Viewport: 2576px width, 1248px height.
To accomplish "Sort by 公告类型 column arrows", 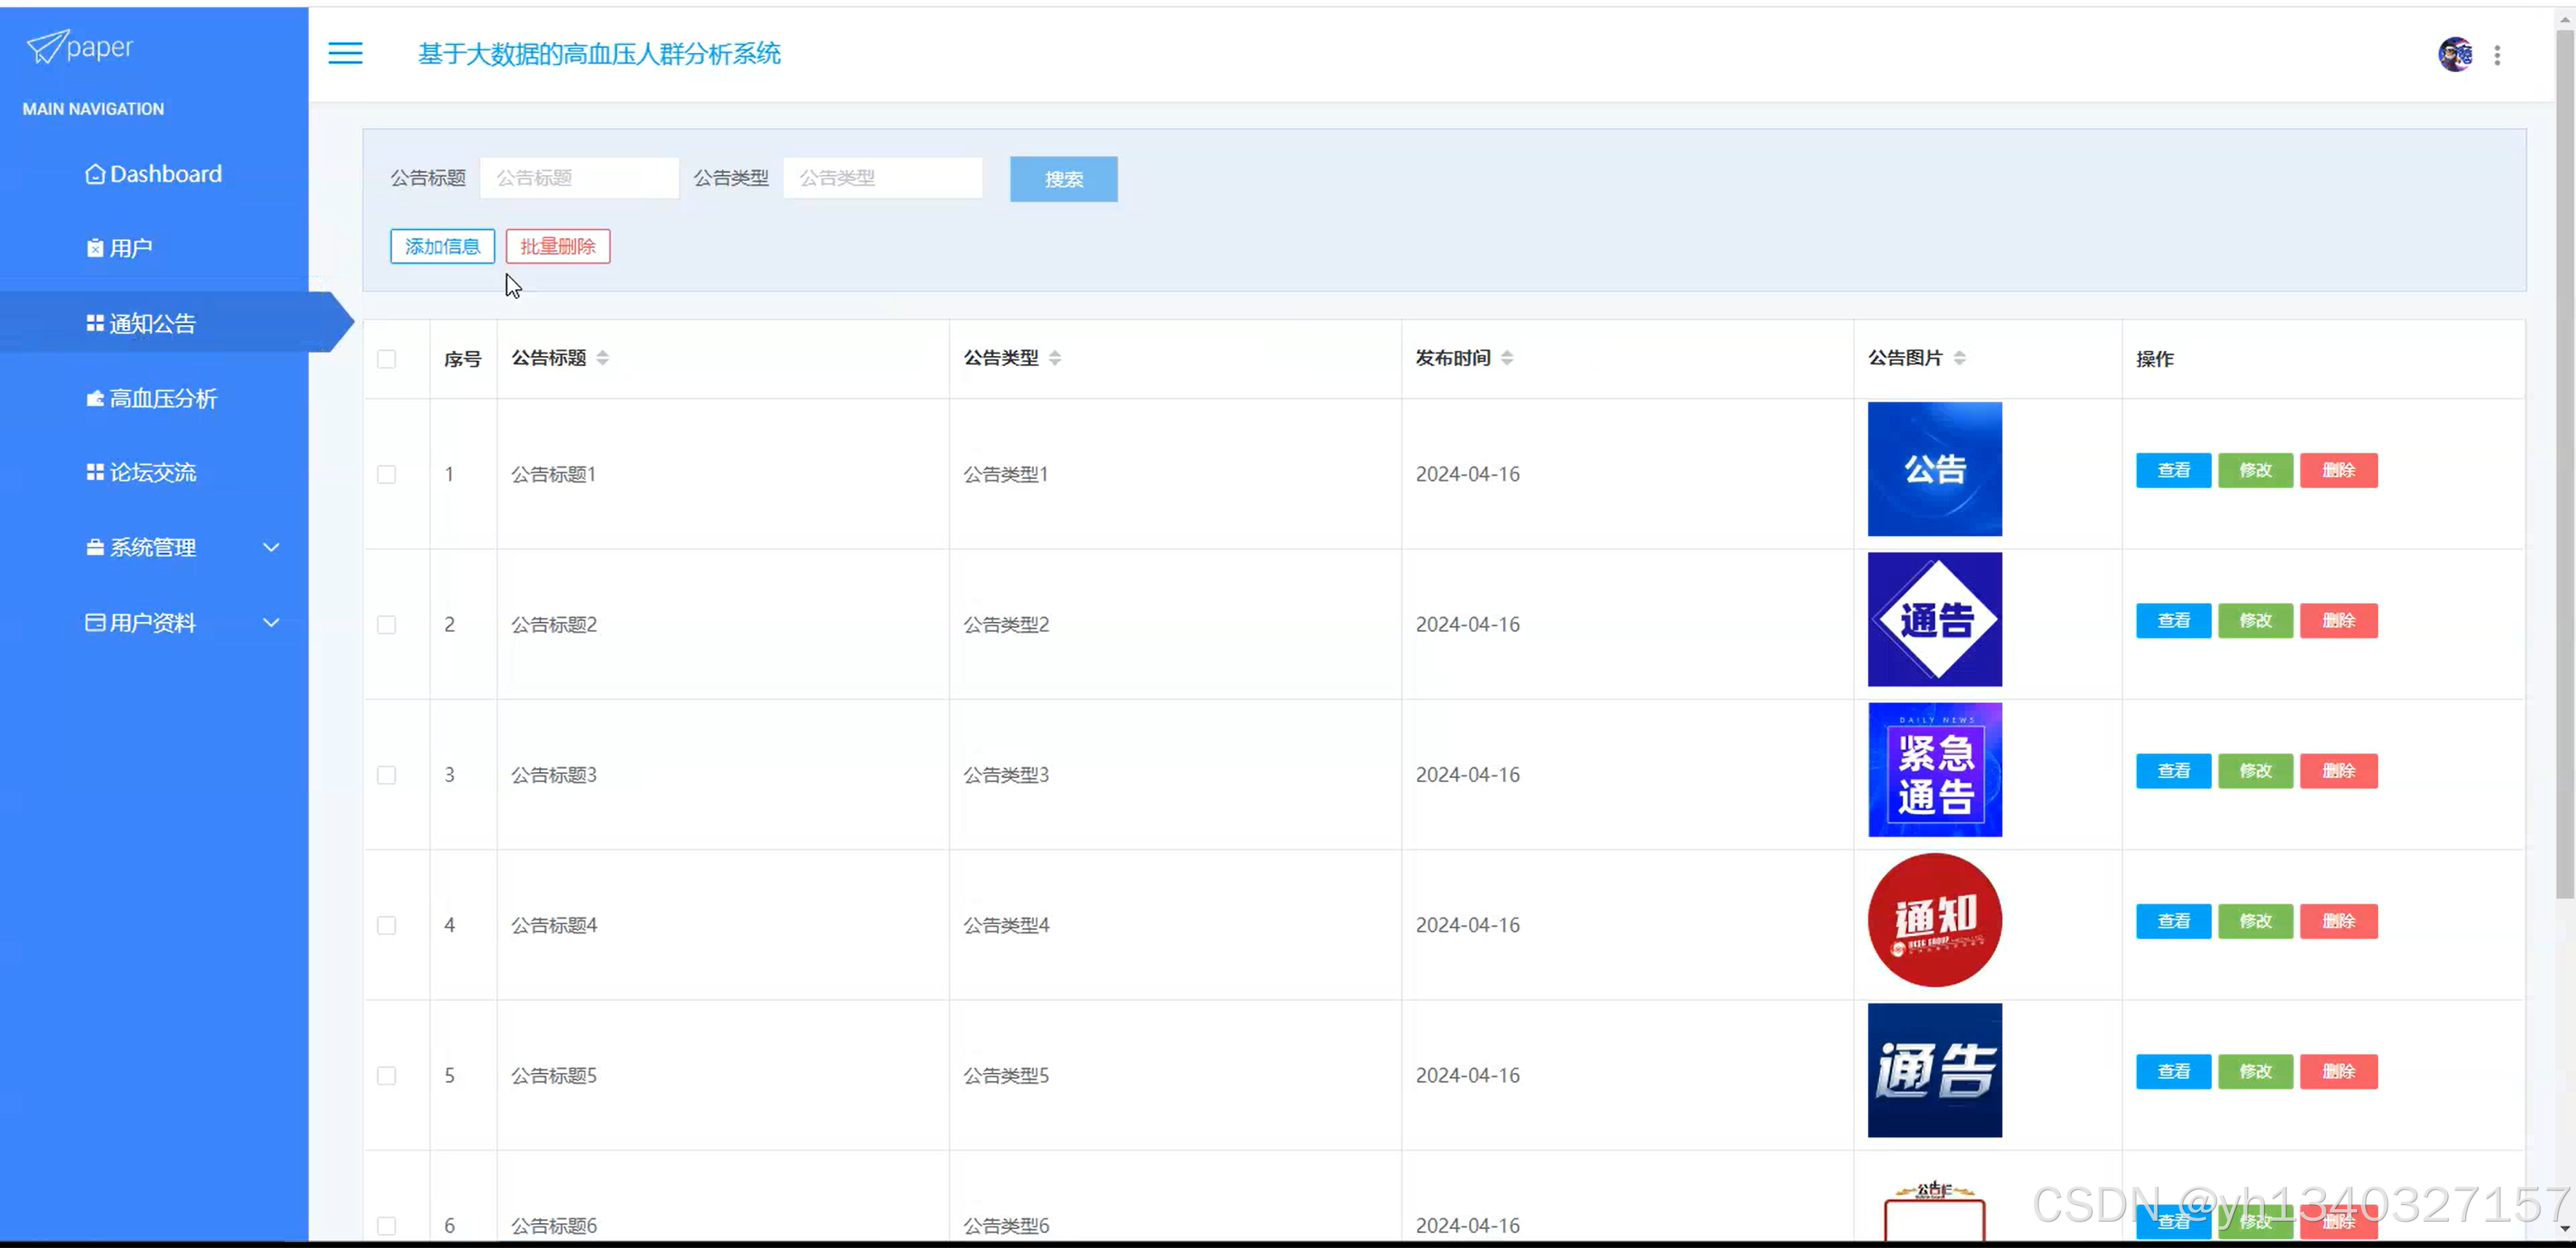I will pyautogui.click(x=1055, y=358).
